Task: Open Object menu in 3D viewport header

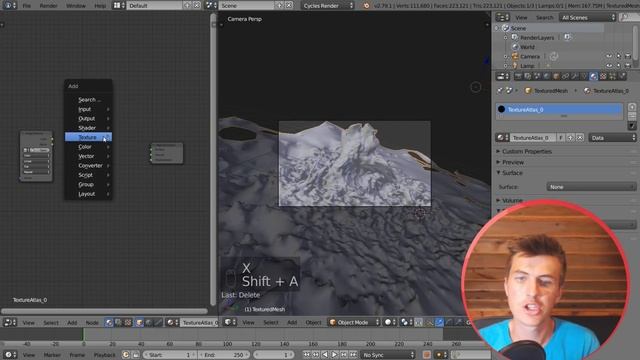Action: pos(313,322)
